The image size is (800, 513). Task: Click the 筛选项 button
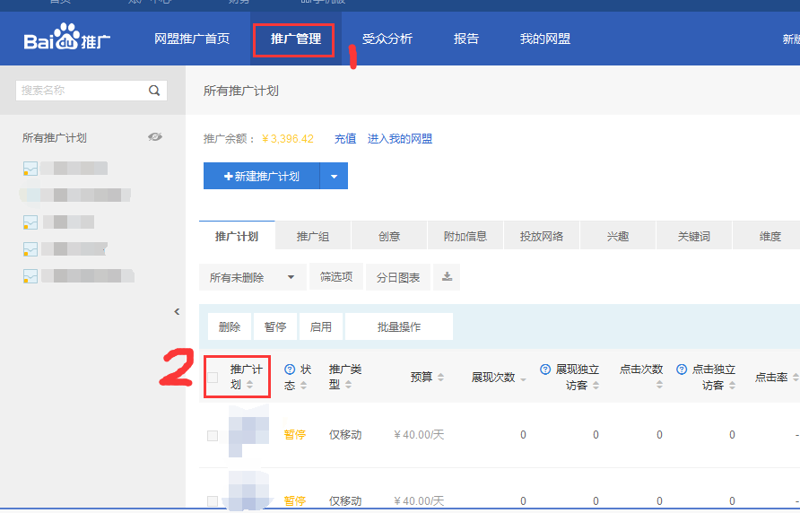pyautogui.click(x=336, y=277)
